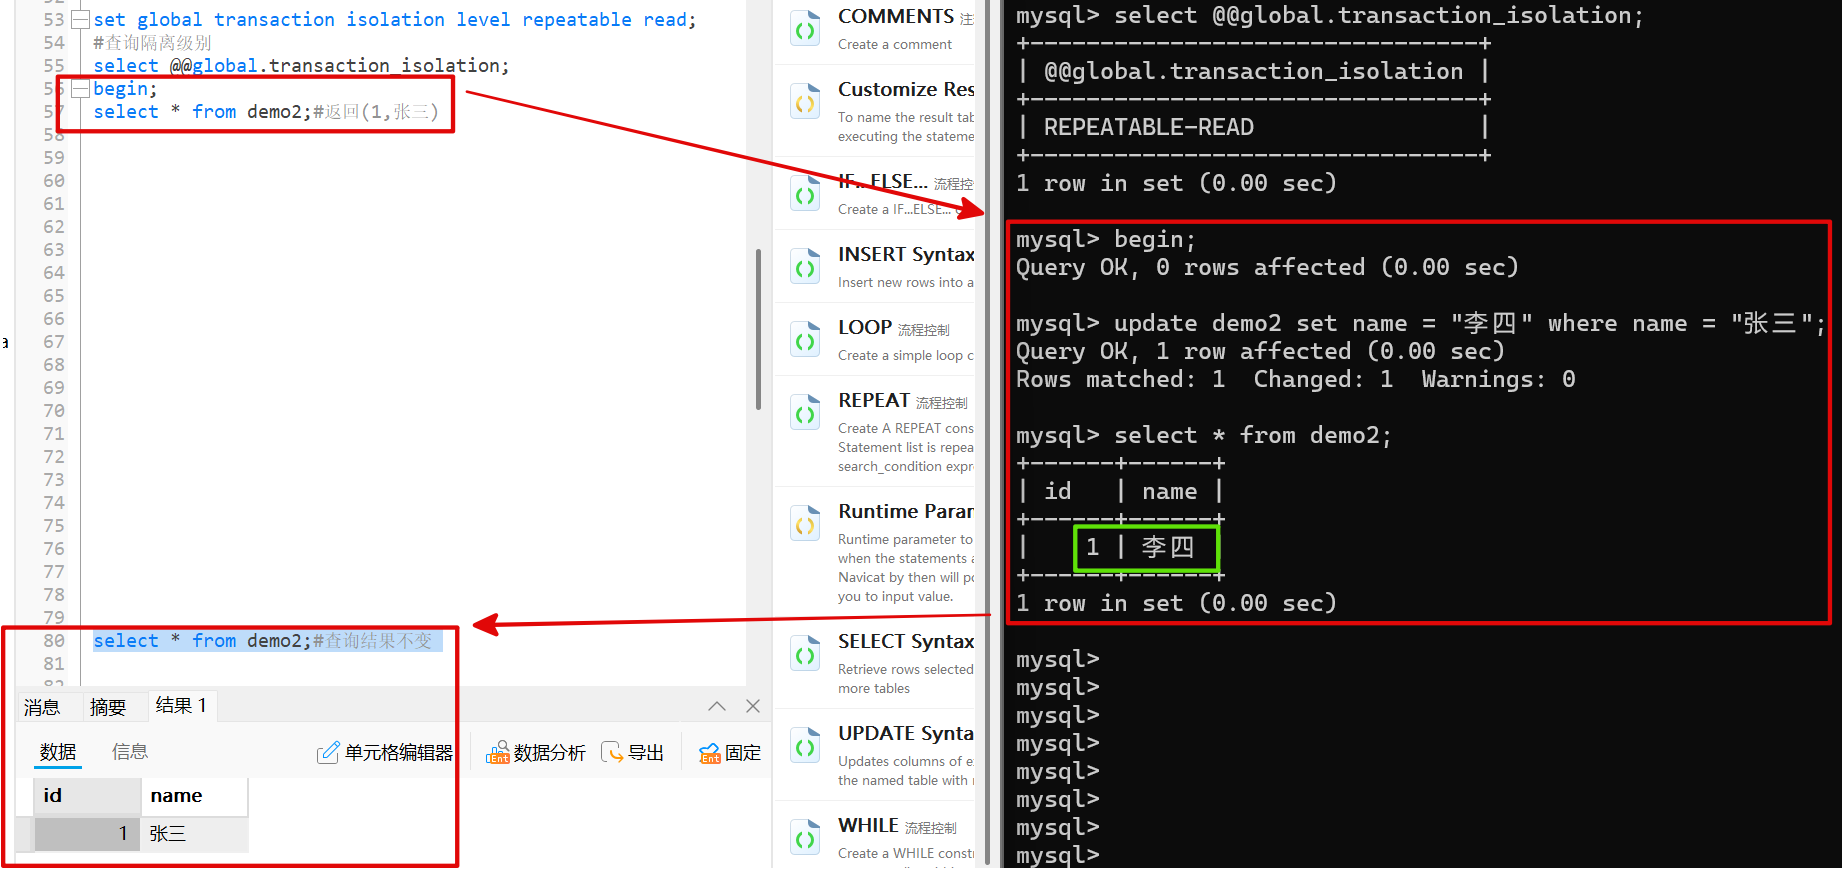Click the IF...ELSE snippet icon
This screenshot has height=869, width=1842.
(805, 195)
